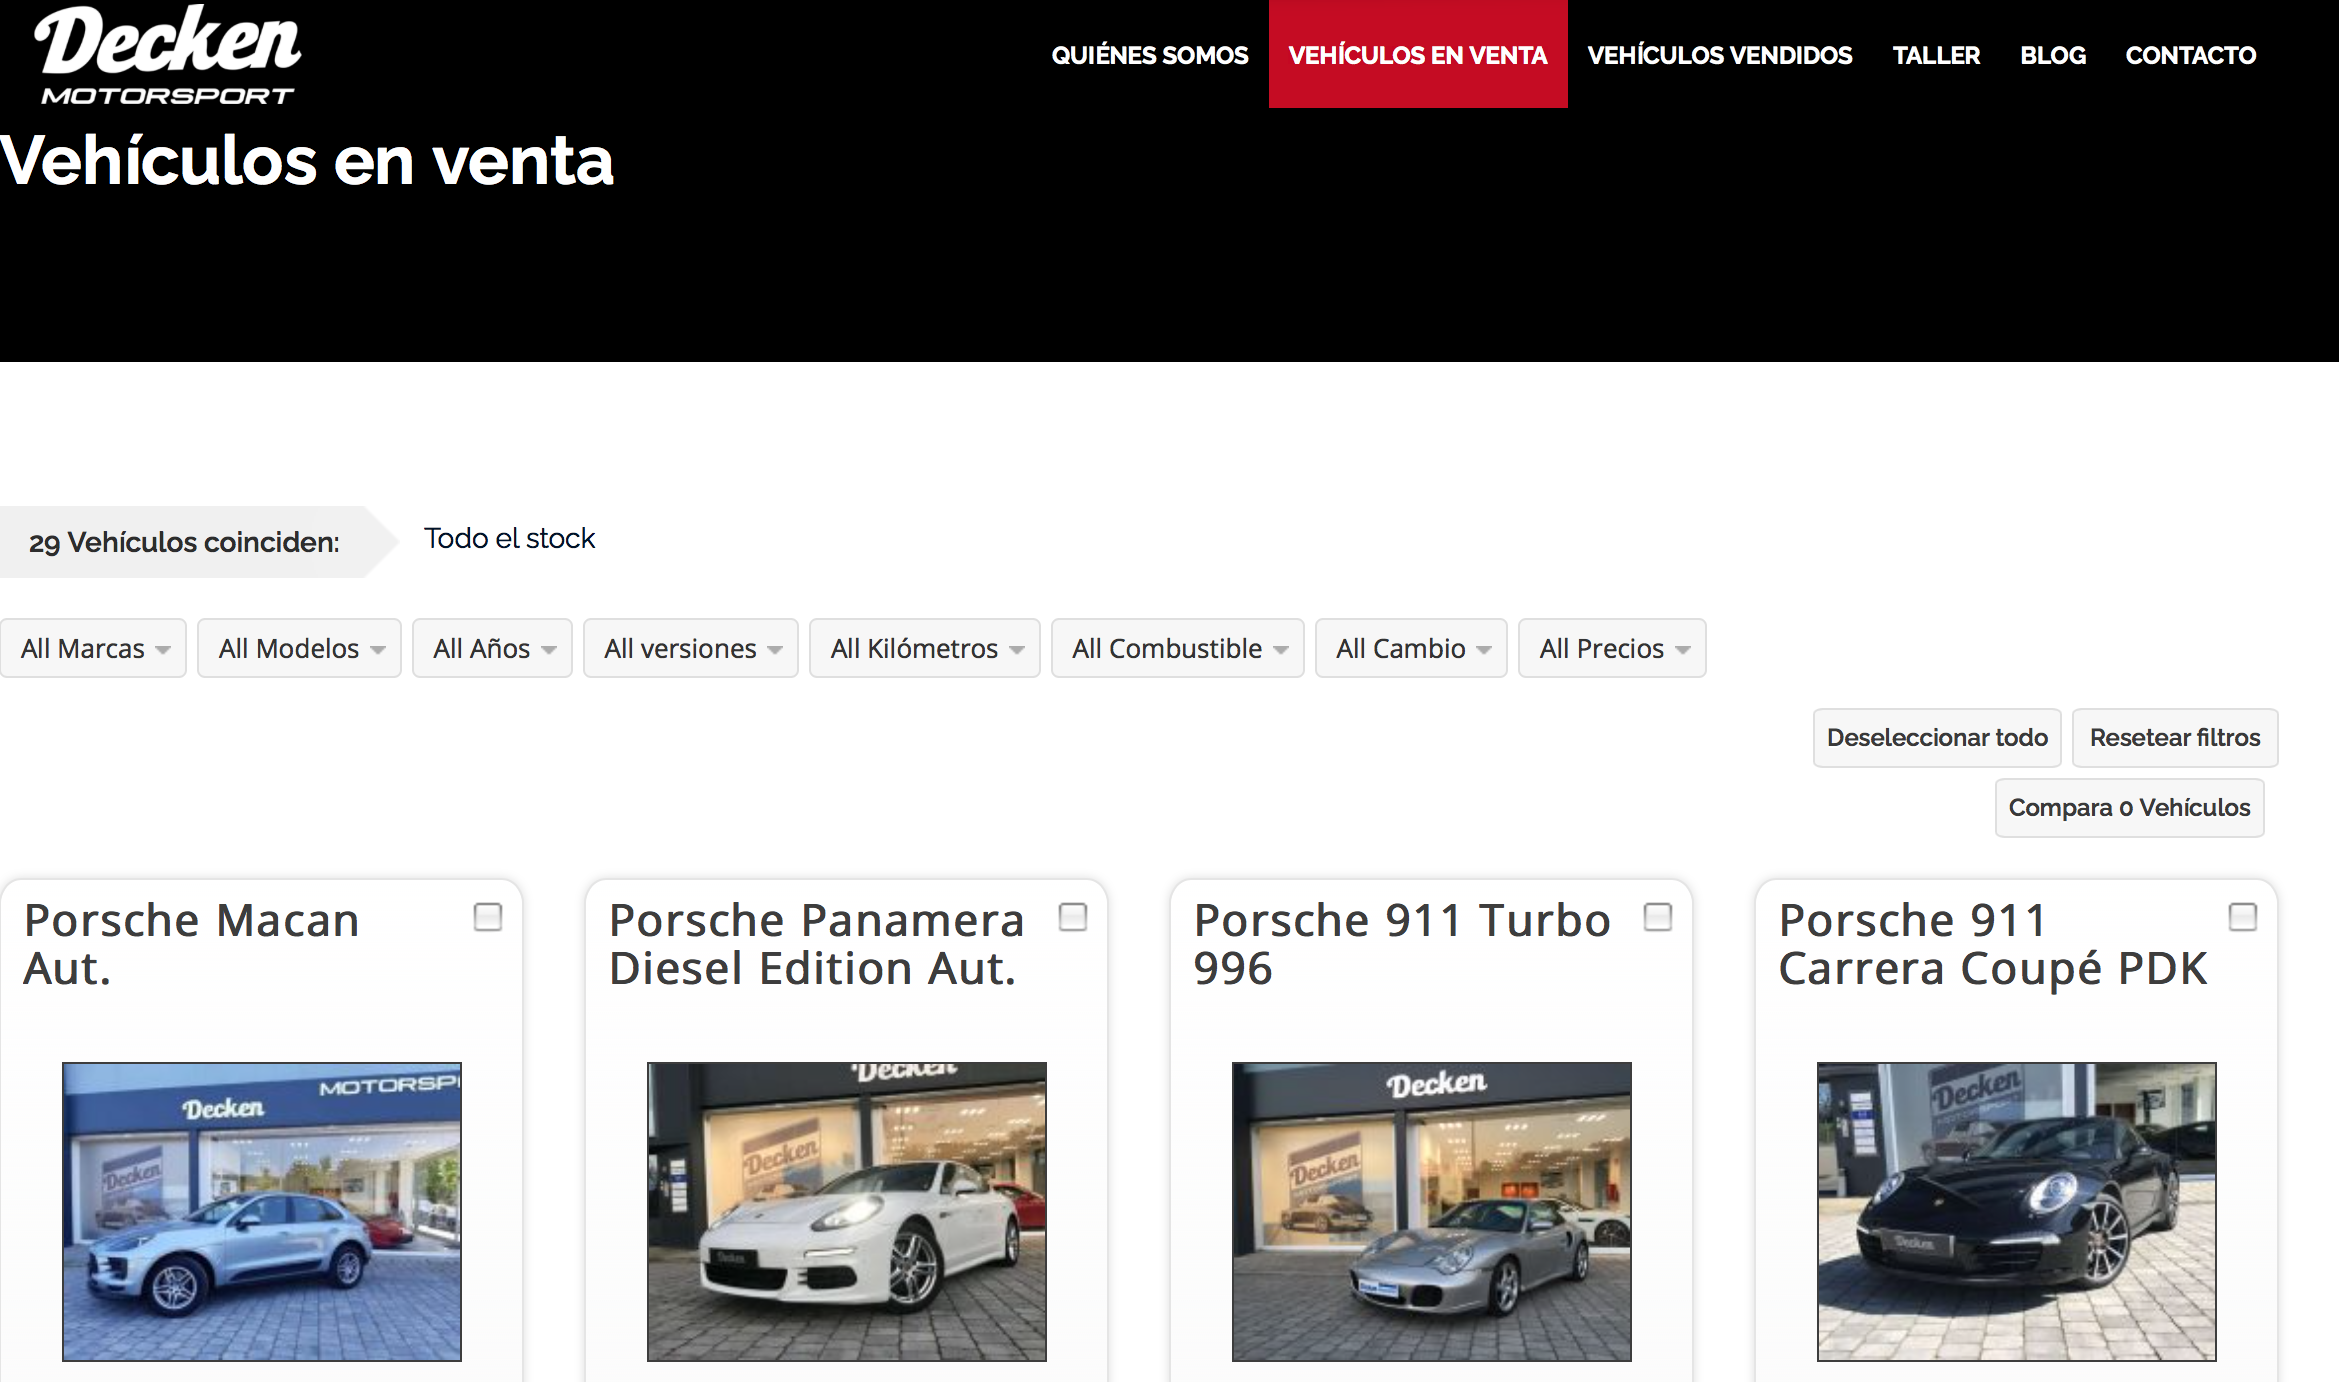
Task: Select the Vehículos en Venta tab
Action: pos(1418,55)
